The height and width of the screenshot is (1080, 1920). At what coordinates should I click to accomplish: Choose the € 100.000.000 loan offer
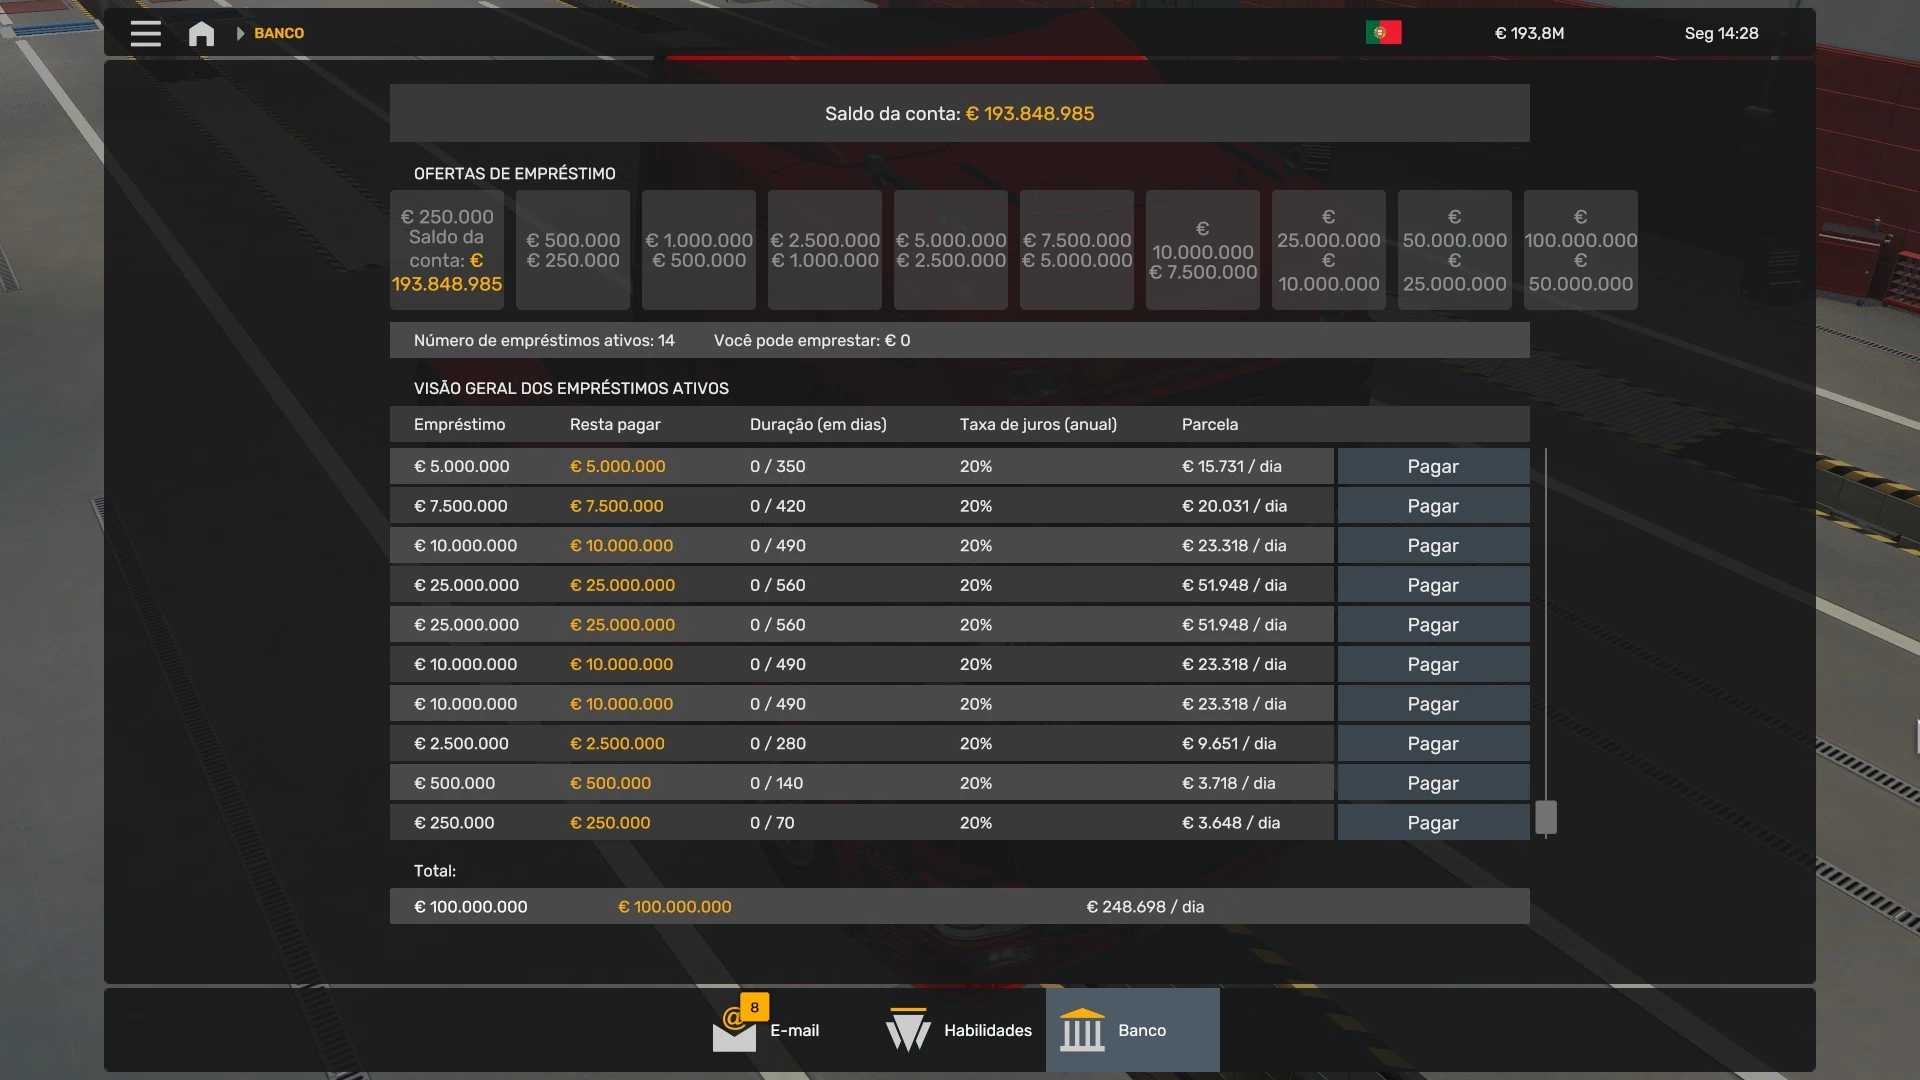pyautogui.click(x=1580, y=250)
